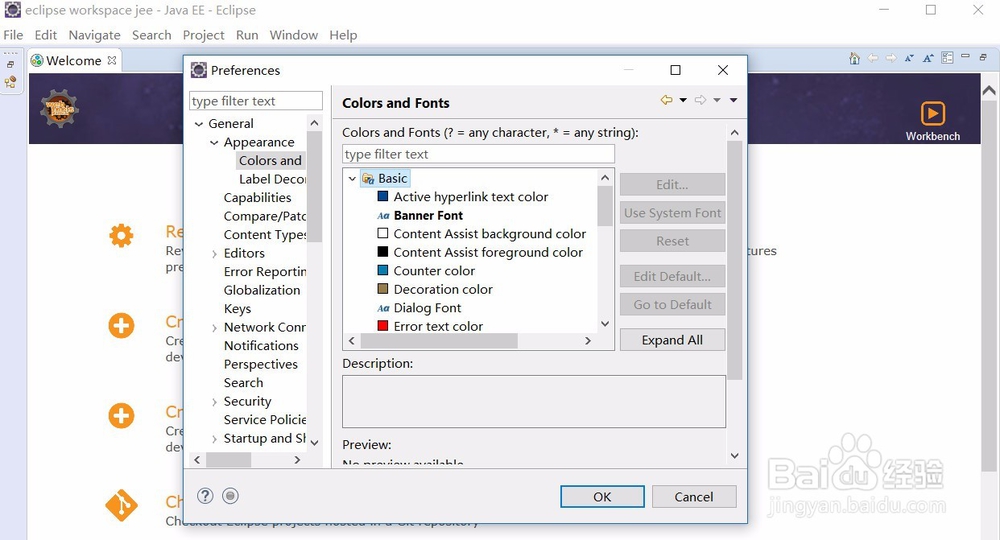Reduce font size on the Welcome page
Screen dimensions: 1000x540
[909, 58]
